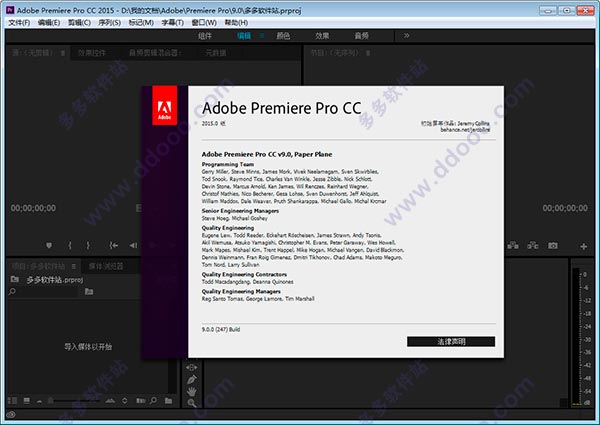Screen dimensions: 600x425
Task: Click the Step Back one frame icon
Action: pos(133,245)
